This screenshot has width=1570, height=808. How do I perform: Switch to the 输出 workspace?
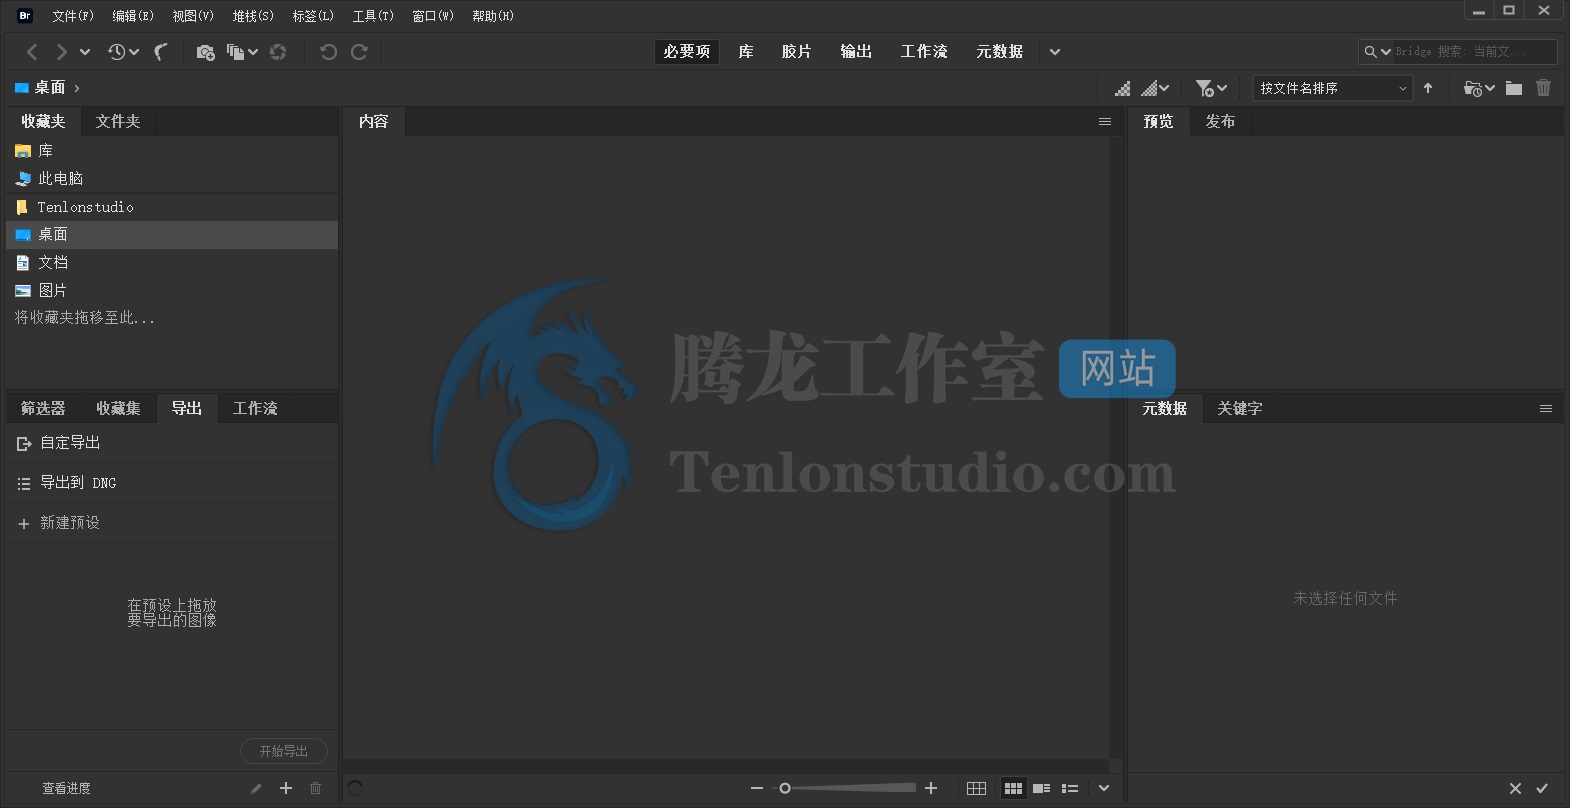click(856, 52)
